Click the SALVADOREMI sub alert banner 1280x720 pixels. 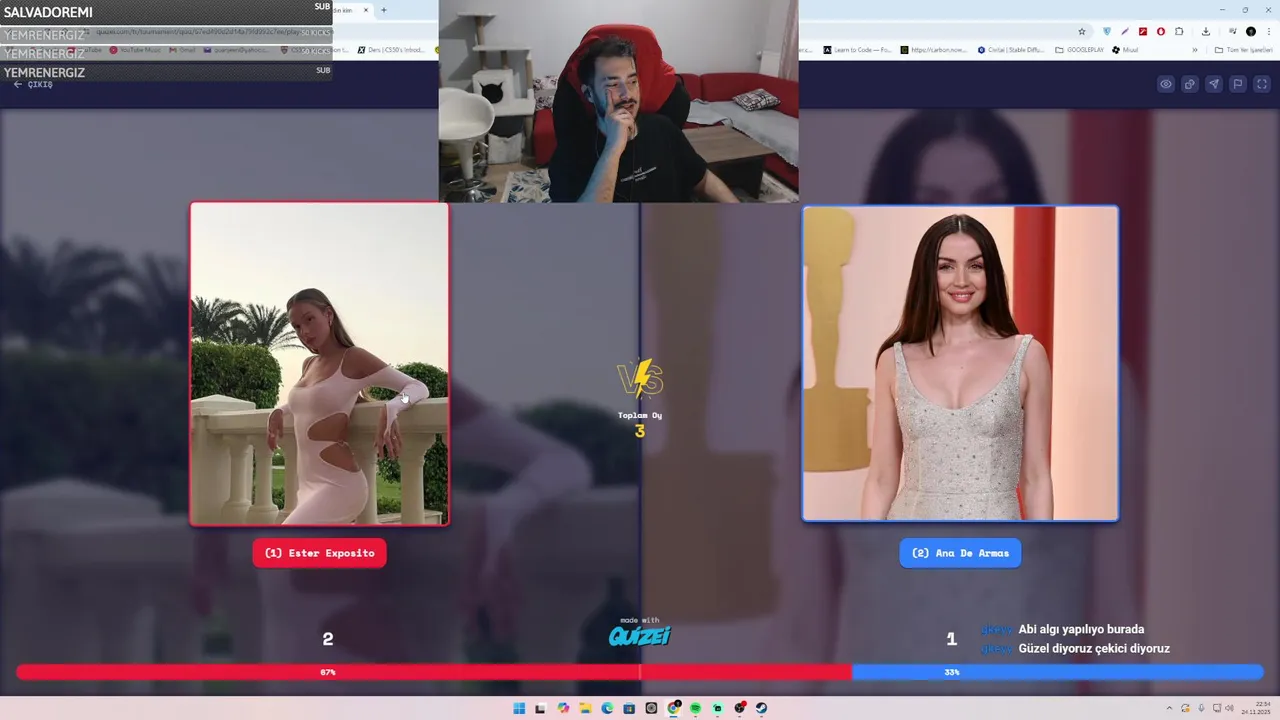point(166,12)
